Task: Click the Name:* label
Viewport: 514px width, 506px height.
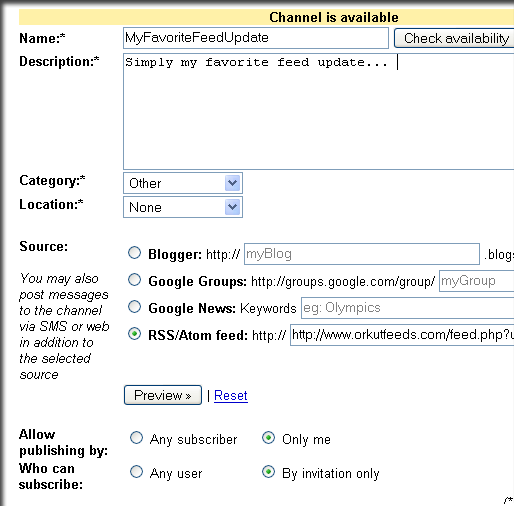Action: (42, 38)
